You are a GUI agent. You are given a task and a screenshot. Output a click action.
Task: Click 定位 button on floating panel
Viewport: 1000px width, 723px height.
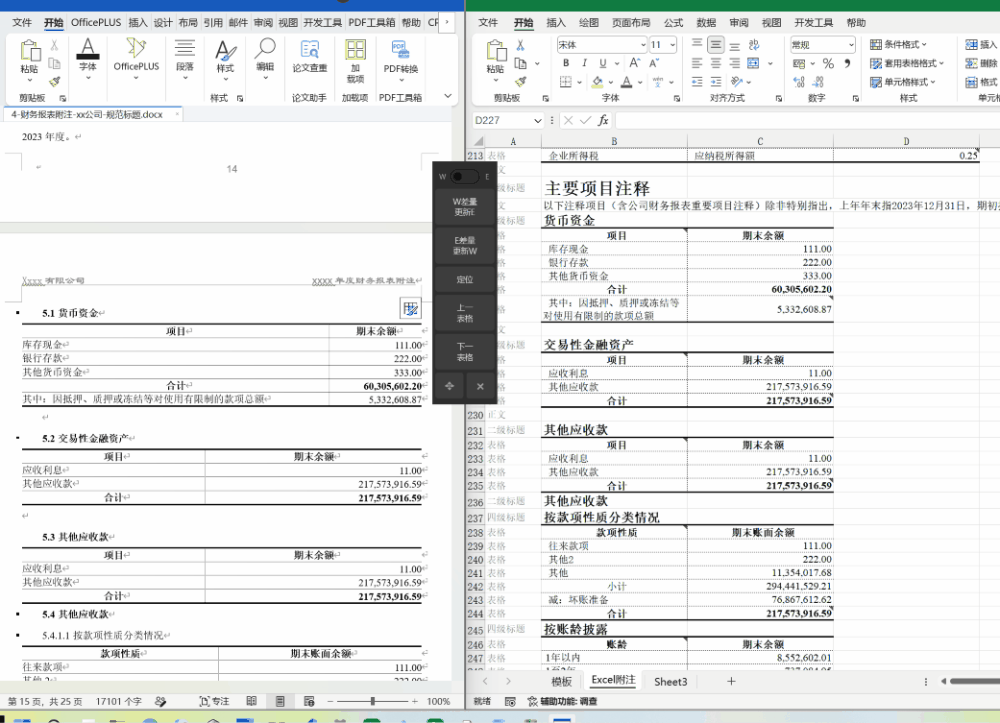(x=464, y=279)
